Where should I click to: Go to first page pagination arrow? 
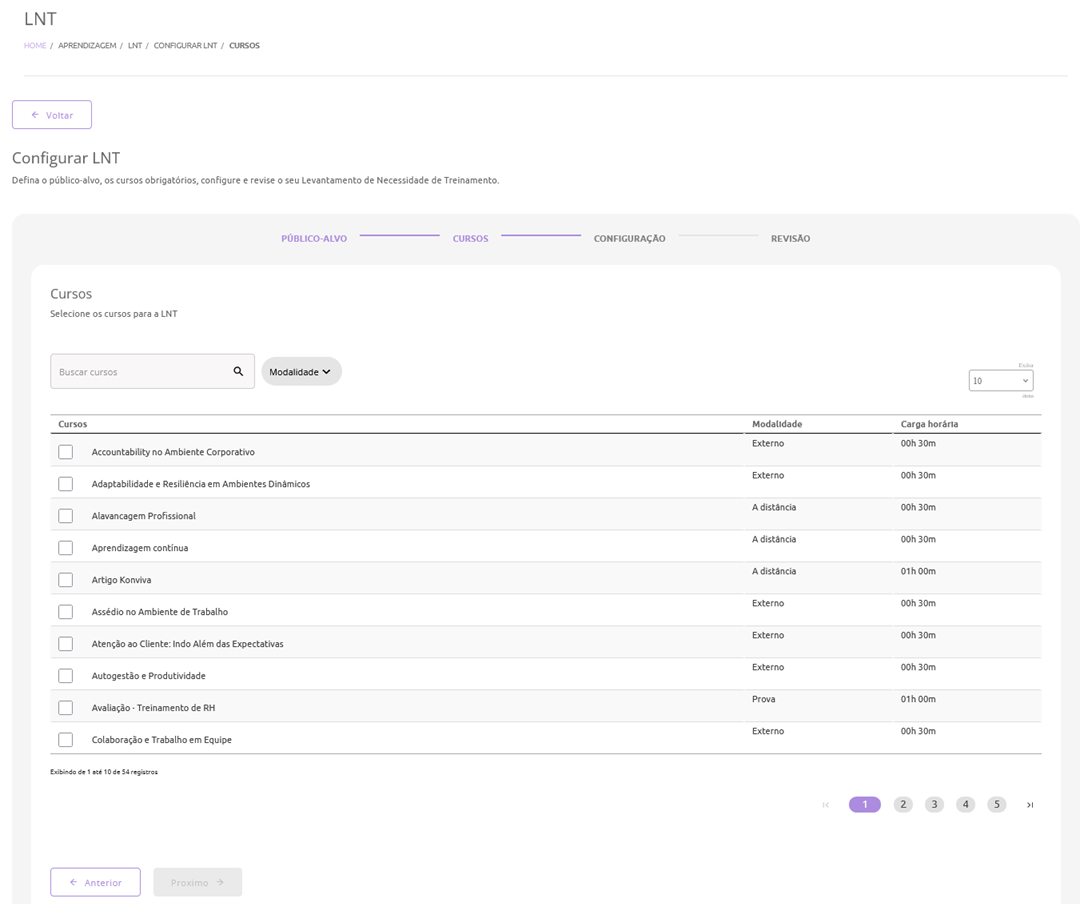(x=825, y=805)
